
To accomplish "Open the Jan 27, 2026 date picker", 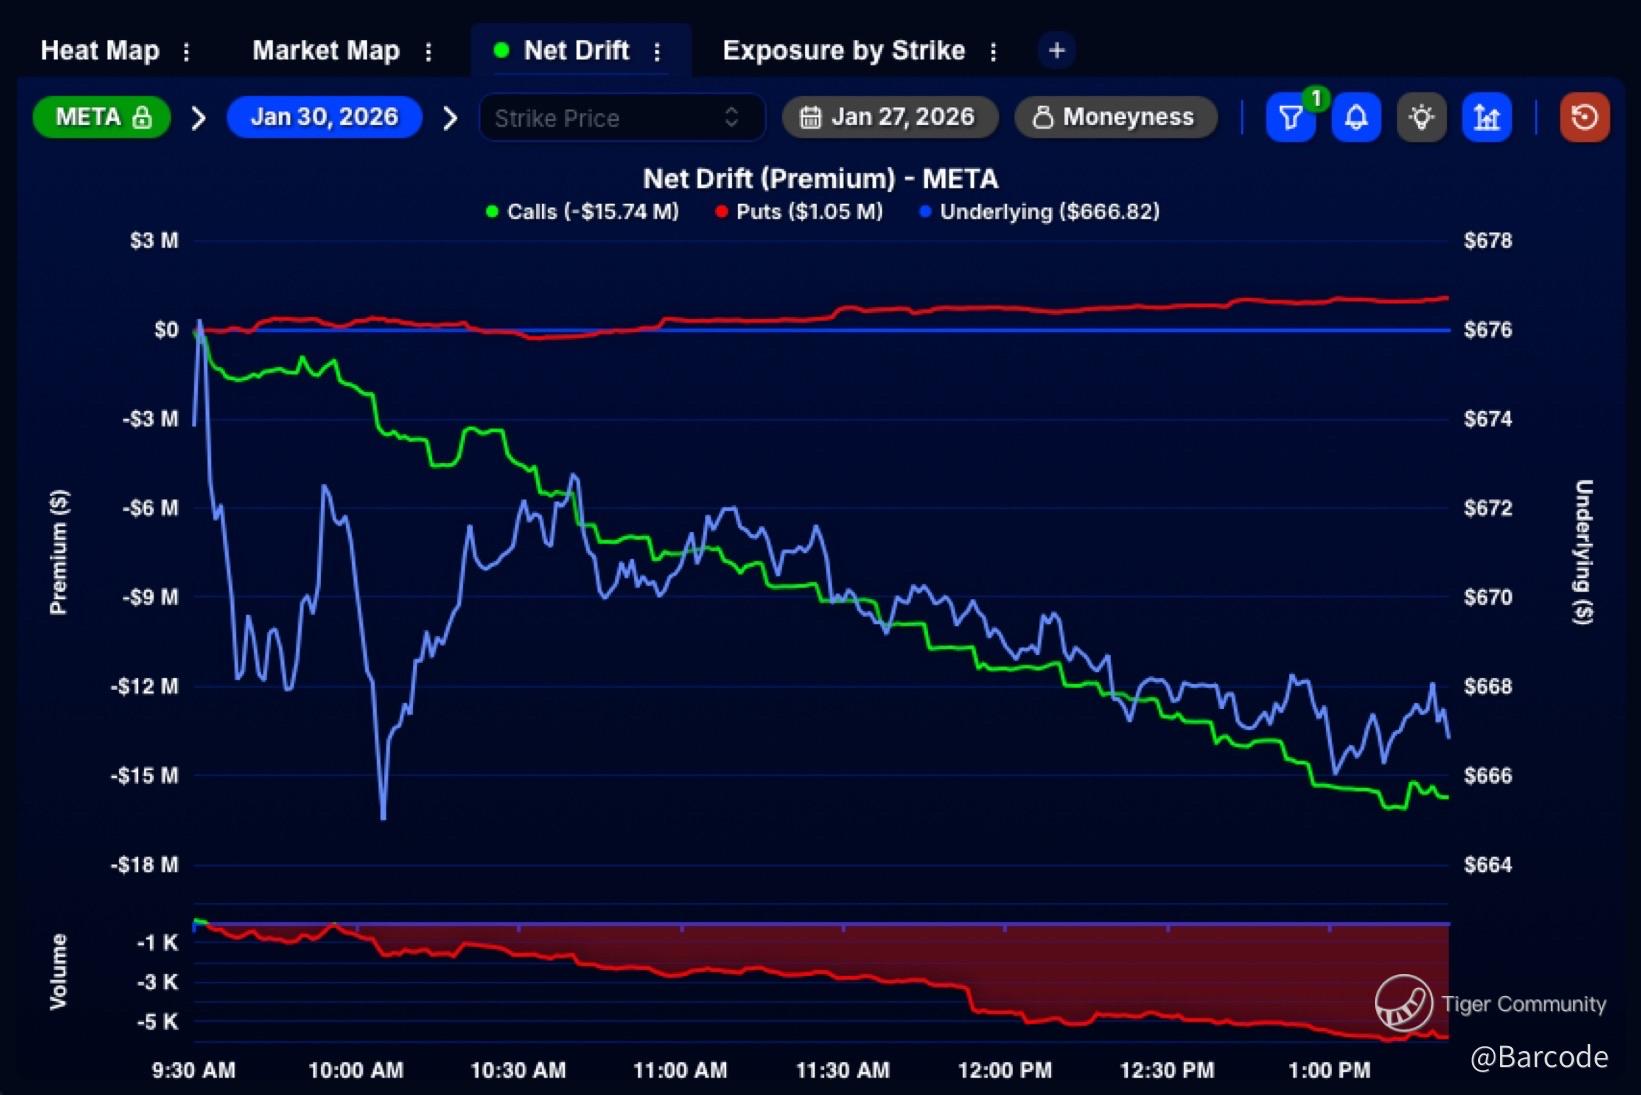I will [x=889, y=117].
